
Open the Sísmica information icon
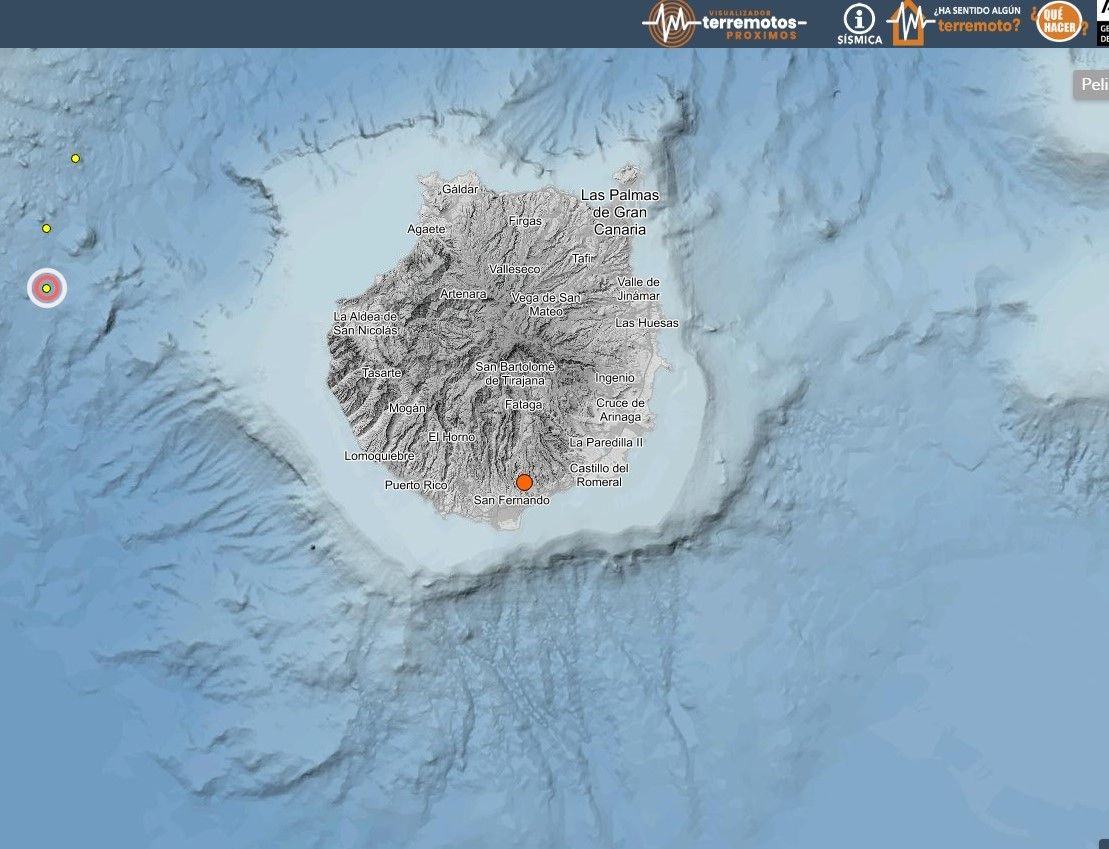(859, 23)
